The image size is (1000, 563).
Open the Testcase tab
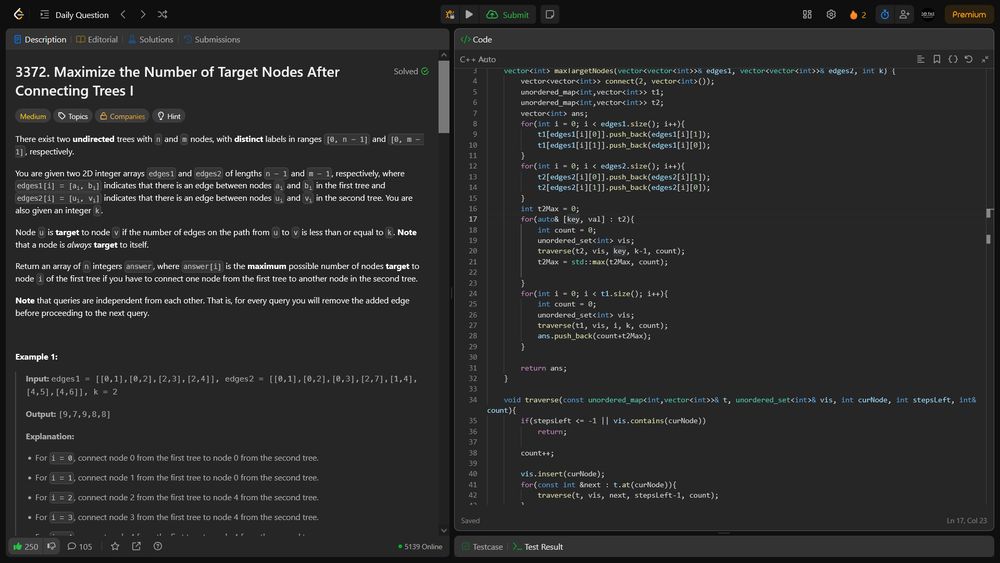coord(482,547)
